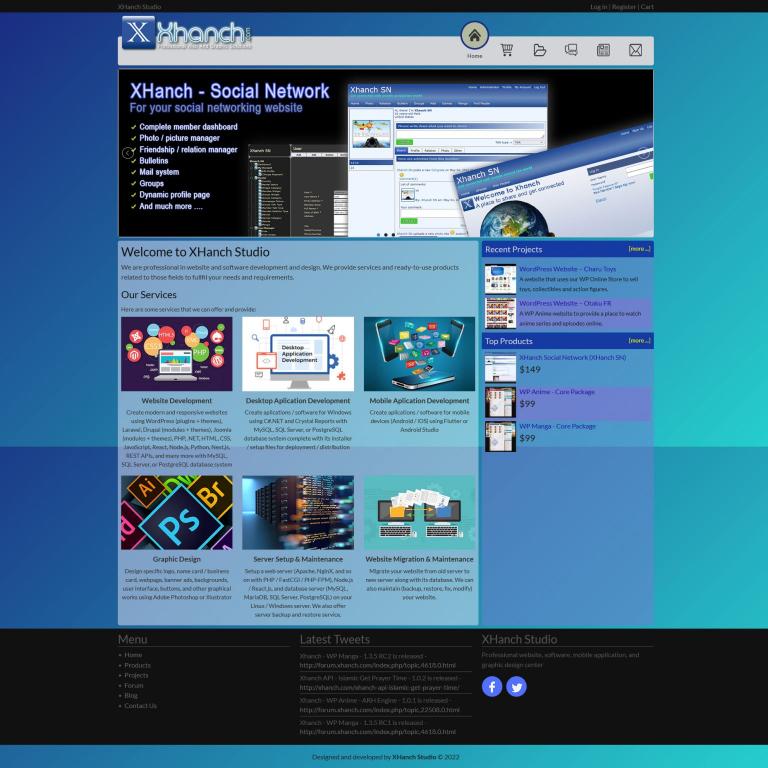Open the folder projects icon
The height and width of the screenshot is (768, 768).
point(539,50)
